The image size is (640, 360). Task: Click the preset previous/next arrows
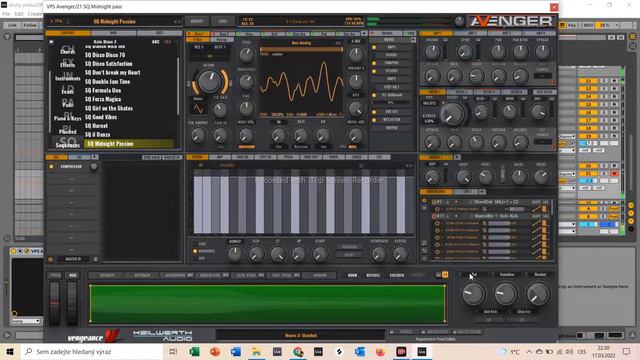tap(177, 21)
